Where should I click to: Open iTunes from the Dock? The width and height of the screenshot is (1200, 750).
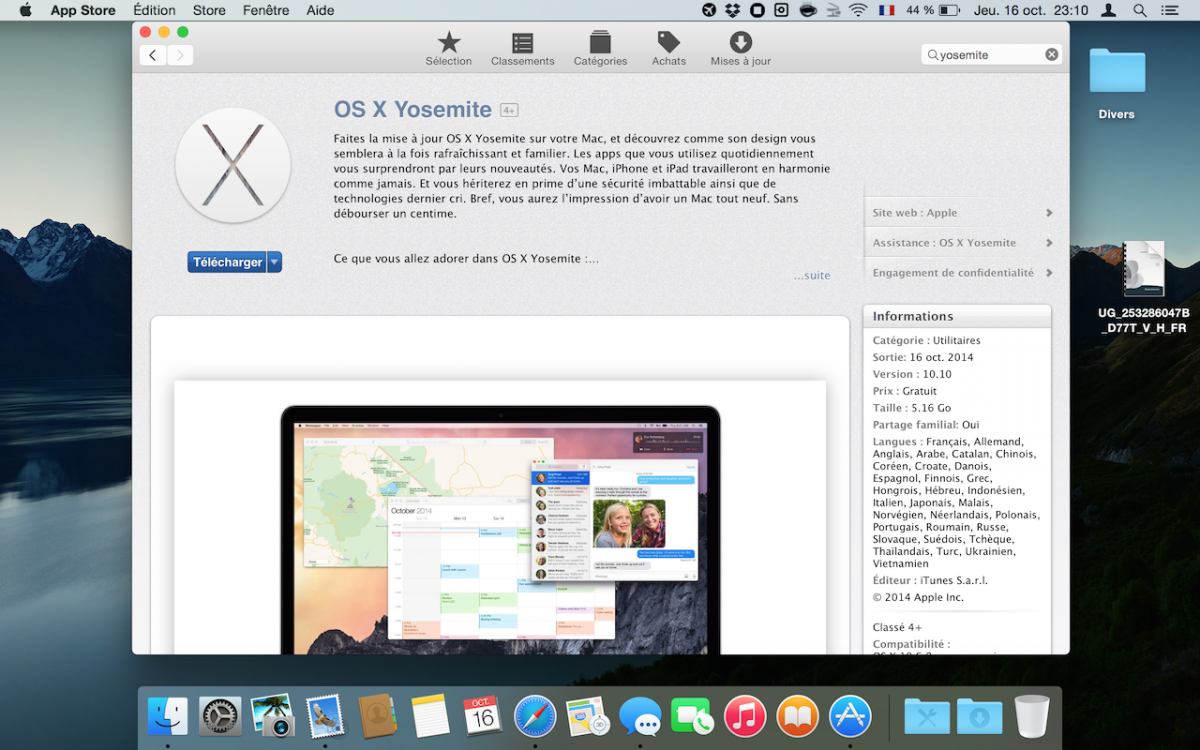(745, 716)
